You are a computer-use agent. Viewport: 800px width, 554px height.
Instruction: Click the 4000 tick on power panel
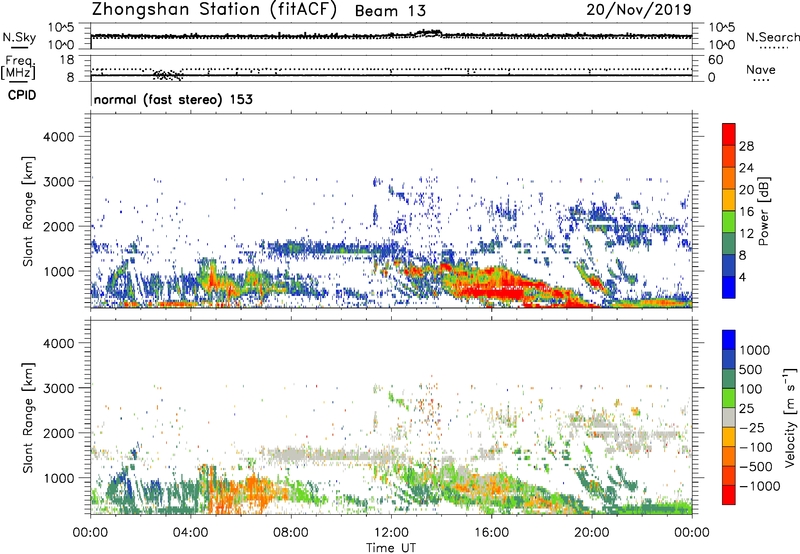tap(58, 137)
